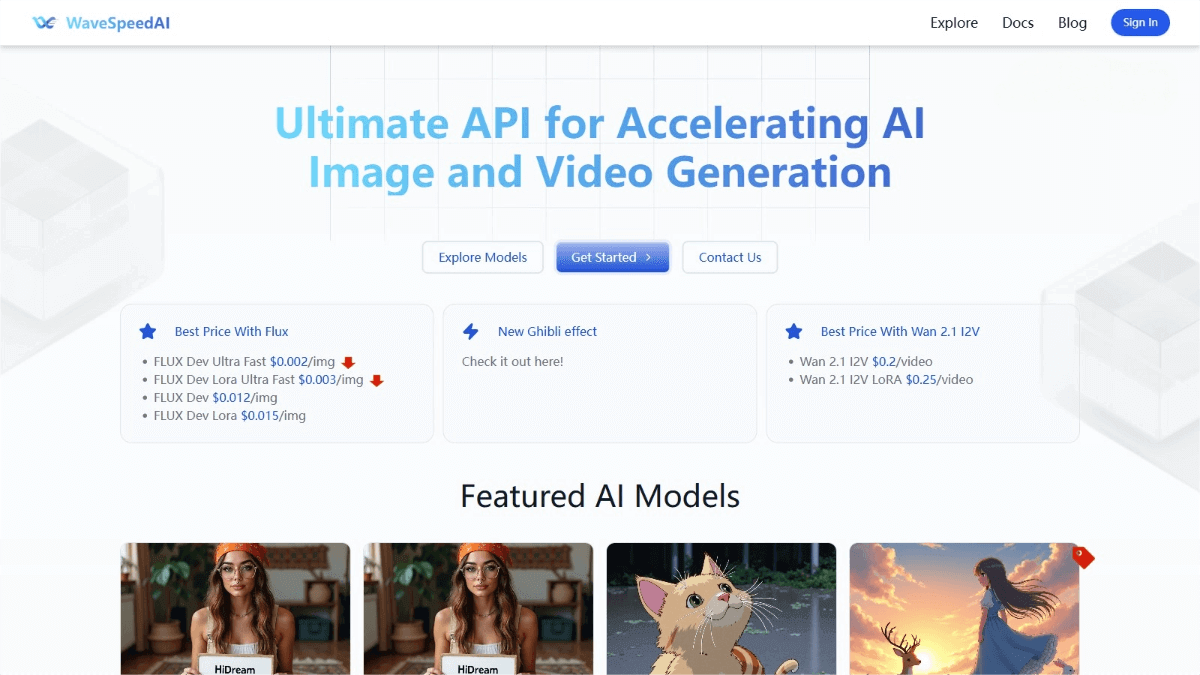This screenshot has width=1200, height=675.
Task: Click the Contact Us button
Action: [729, 257]
